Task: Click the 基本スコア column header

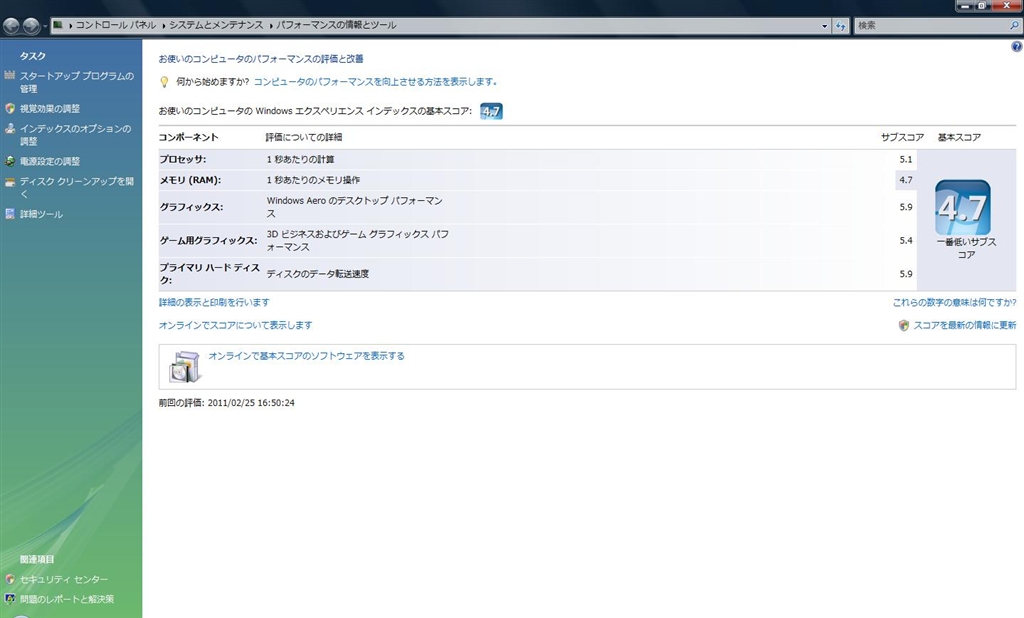Action: pos(959,137)
